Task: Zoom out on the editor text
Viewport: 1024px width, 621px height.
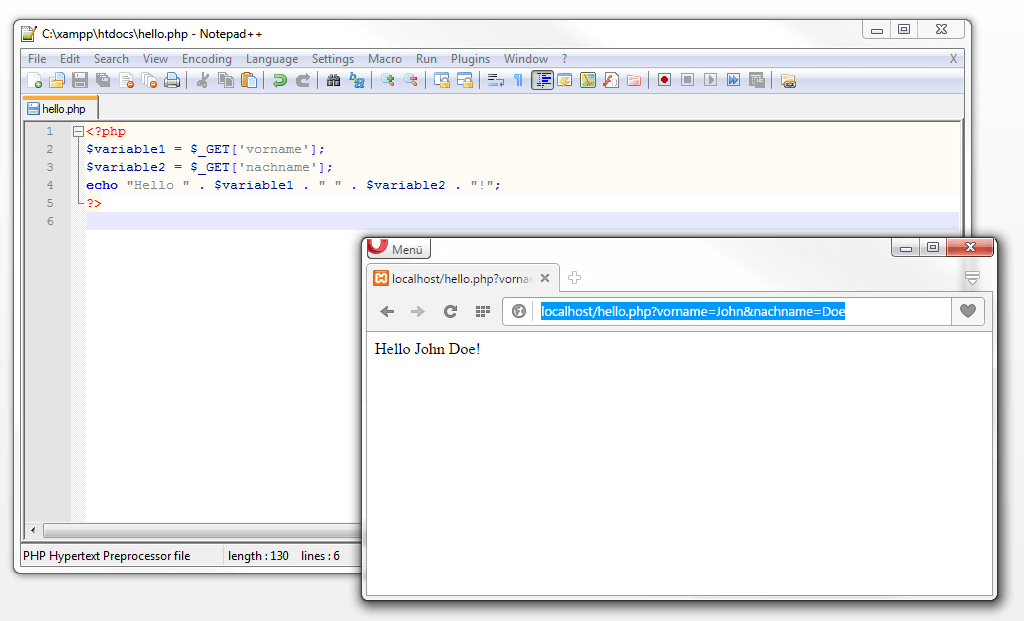Action: (x=411, y=80)
